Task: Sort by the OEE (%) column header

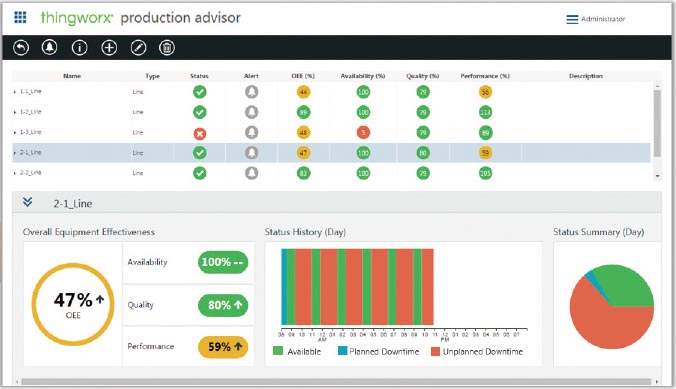Action: 303,76
